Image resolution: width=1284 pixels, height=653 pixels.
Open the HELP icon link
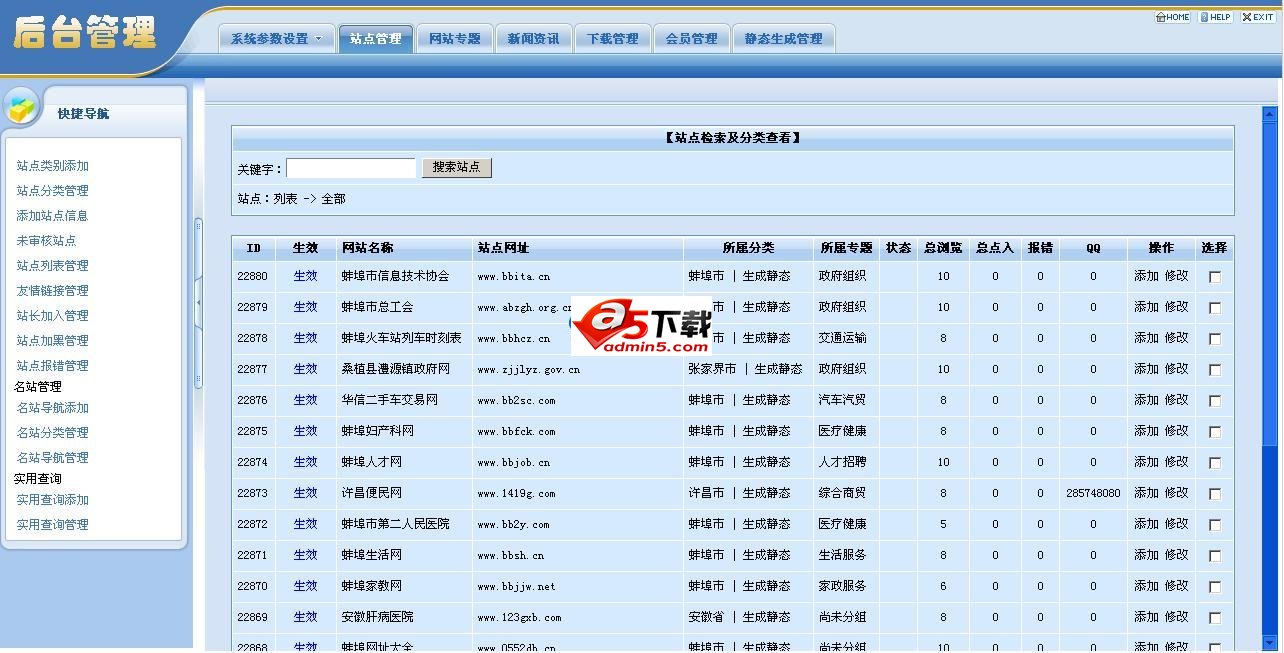pos(1216,17)
